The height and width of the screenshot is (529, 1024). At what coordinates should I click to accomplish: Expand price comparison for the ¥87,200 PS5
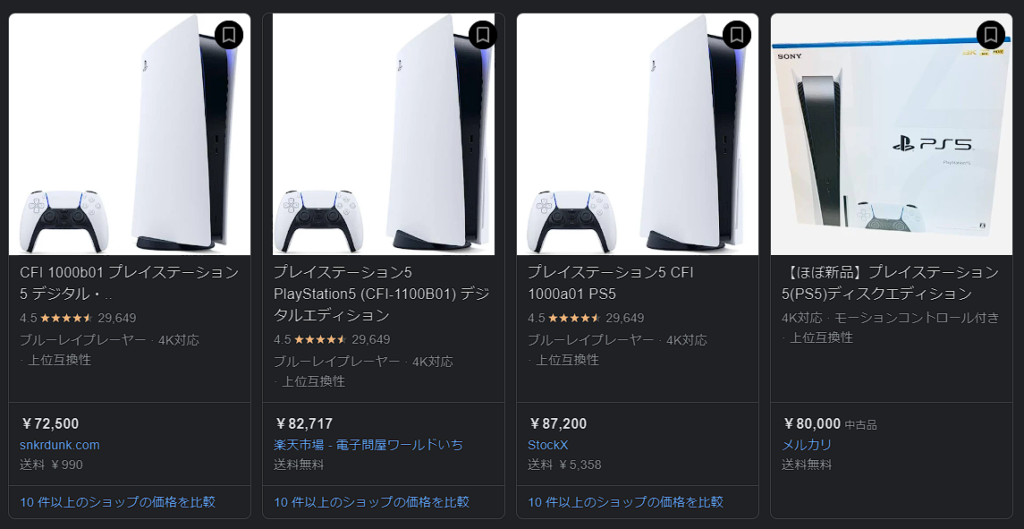(x=626, y=502)
